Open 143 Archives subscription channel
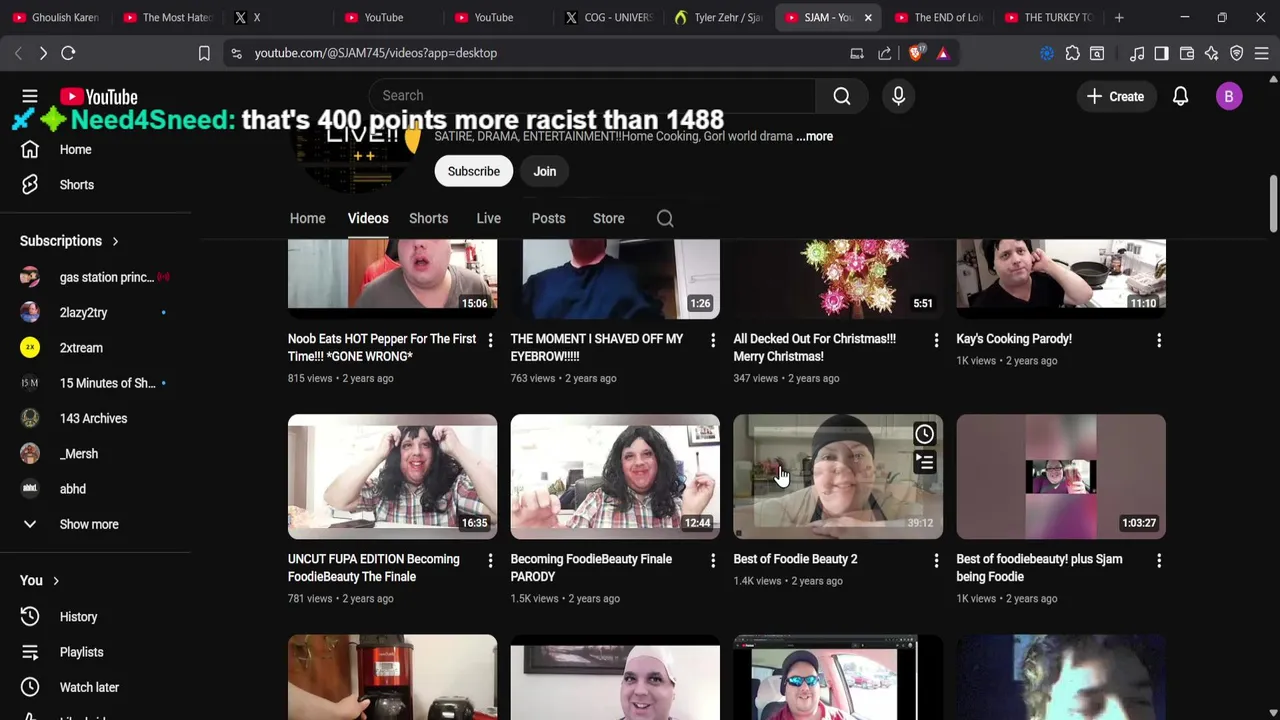 pyautogui.click(x=95, y=419)
